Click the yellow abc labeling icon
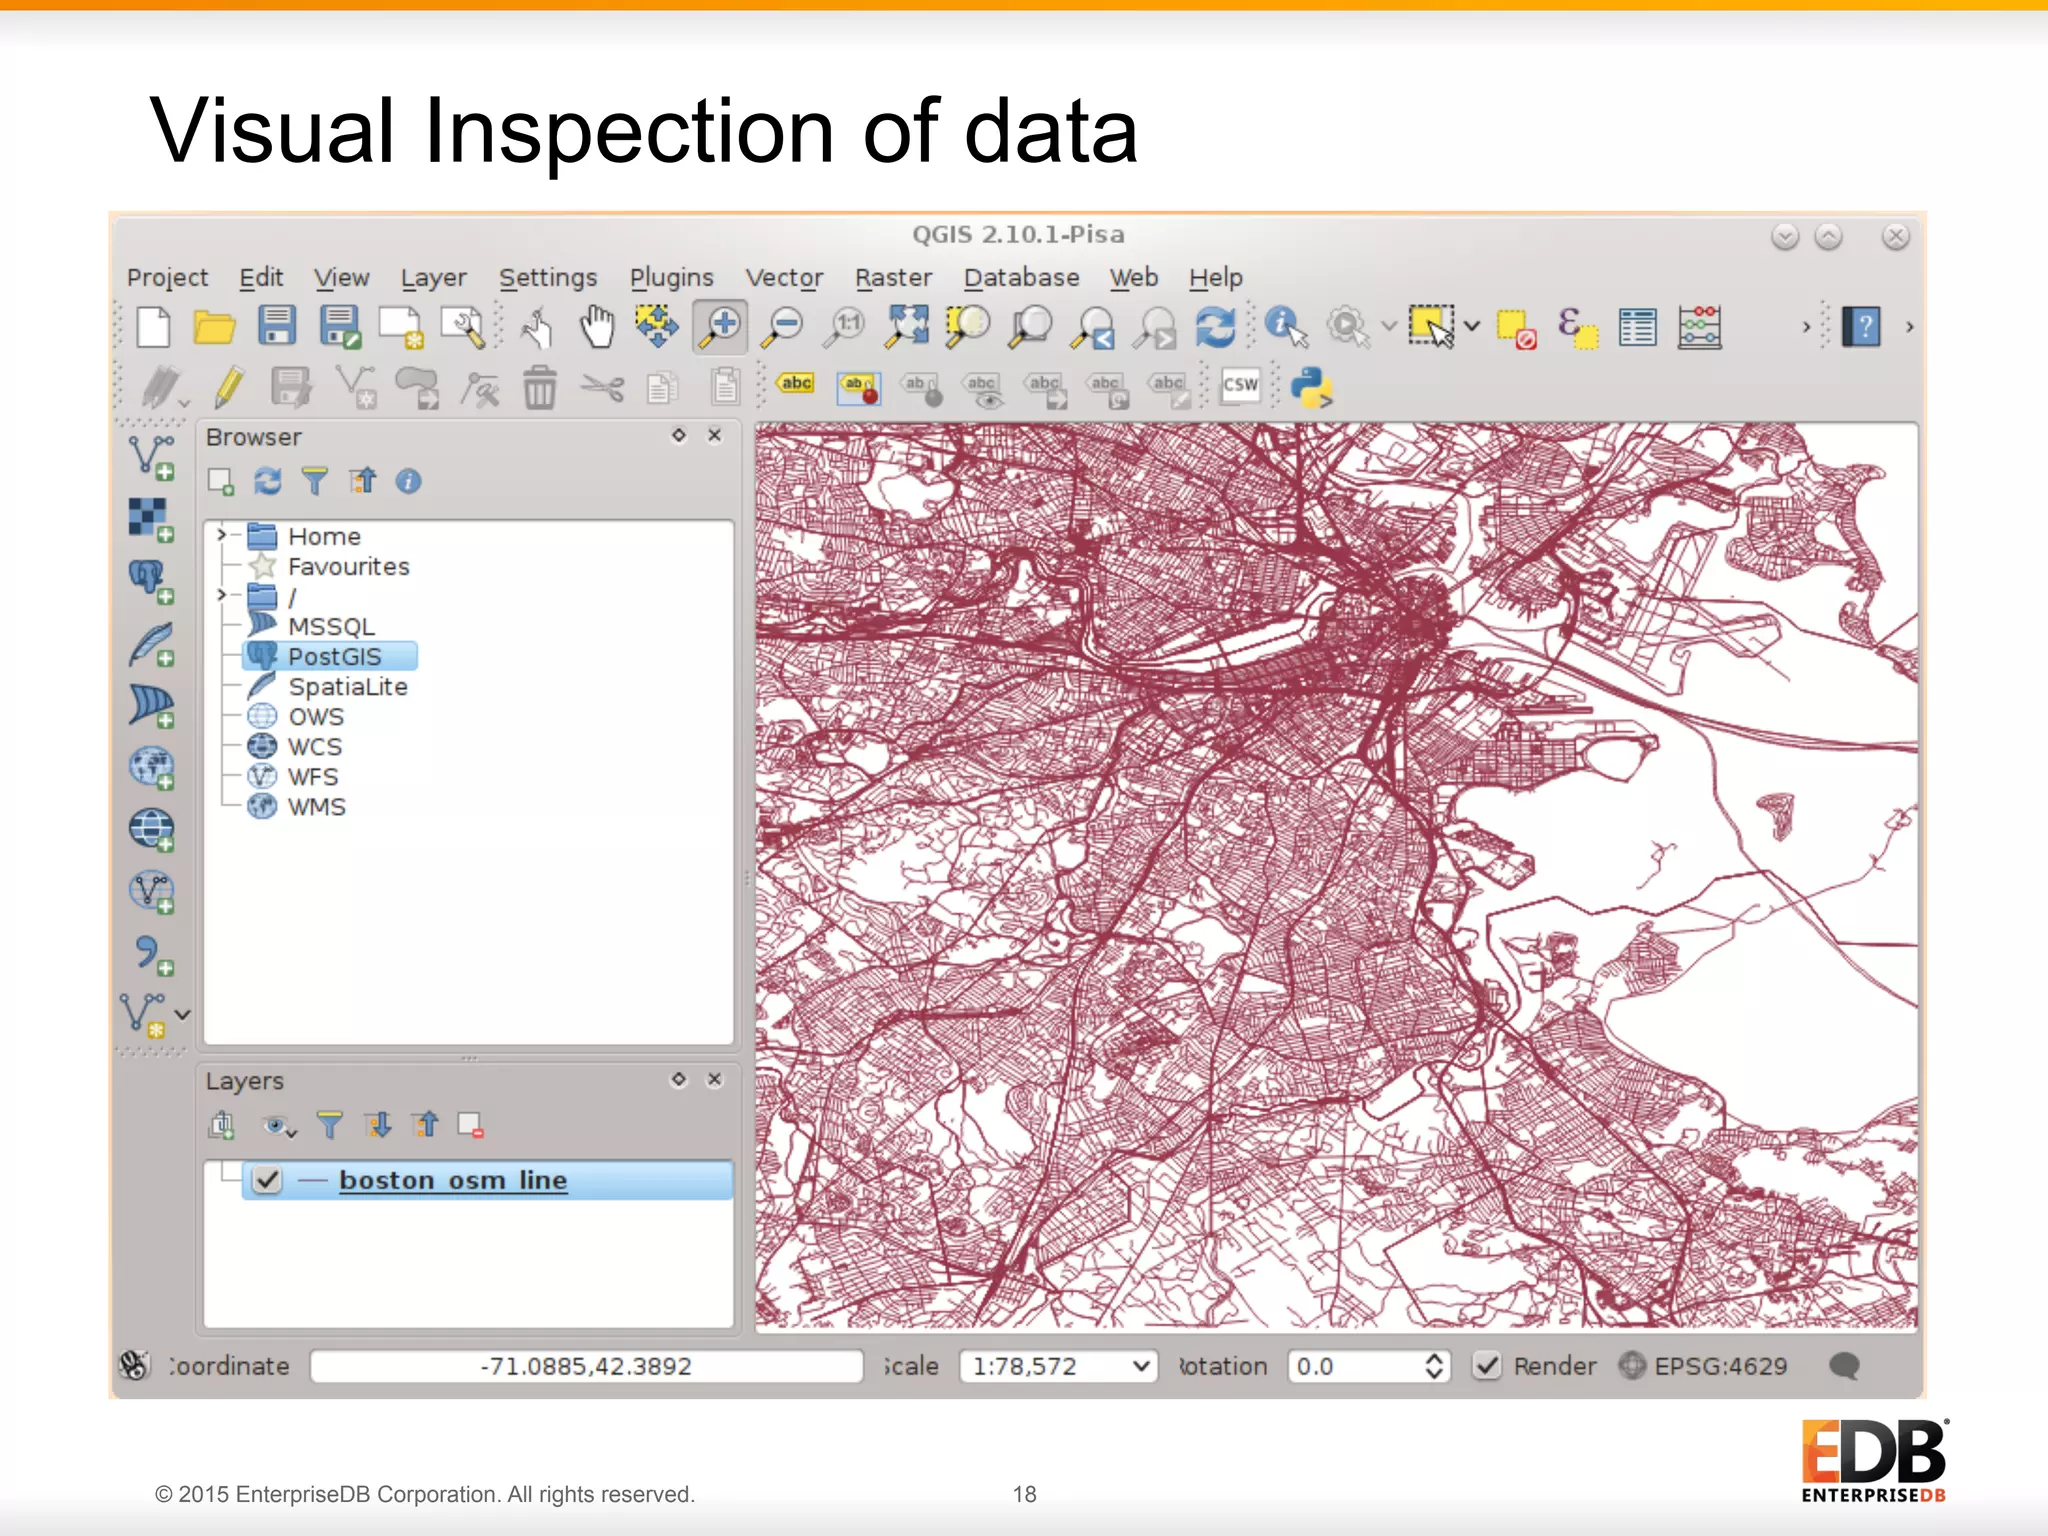2048x1536 pixels. 795,383
